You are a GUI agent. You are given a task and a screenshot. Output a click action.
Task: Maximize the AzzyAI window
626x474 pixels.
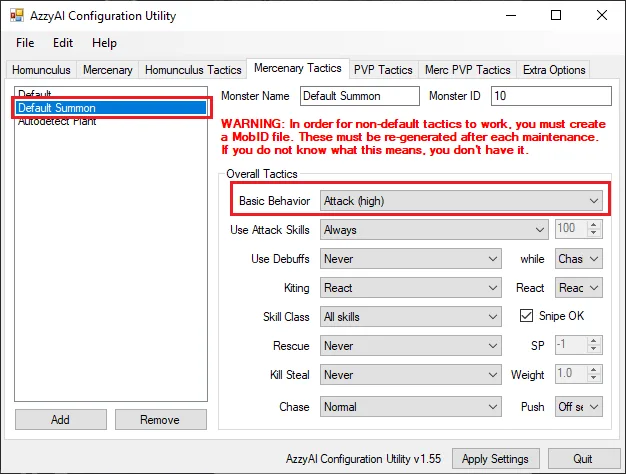point(556,16)
